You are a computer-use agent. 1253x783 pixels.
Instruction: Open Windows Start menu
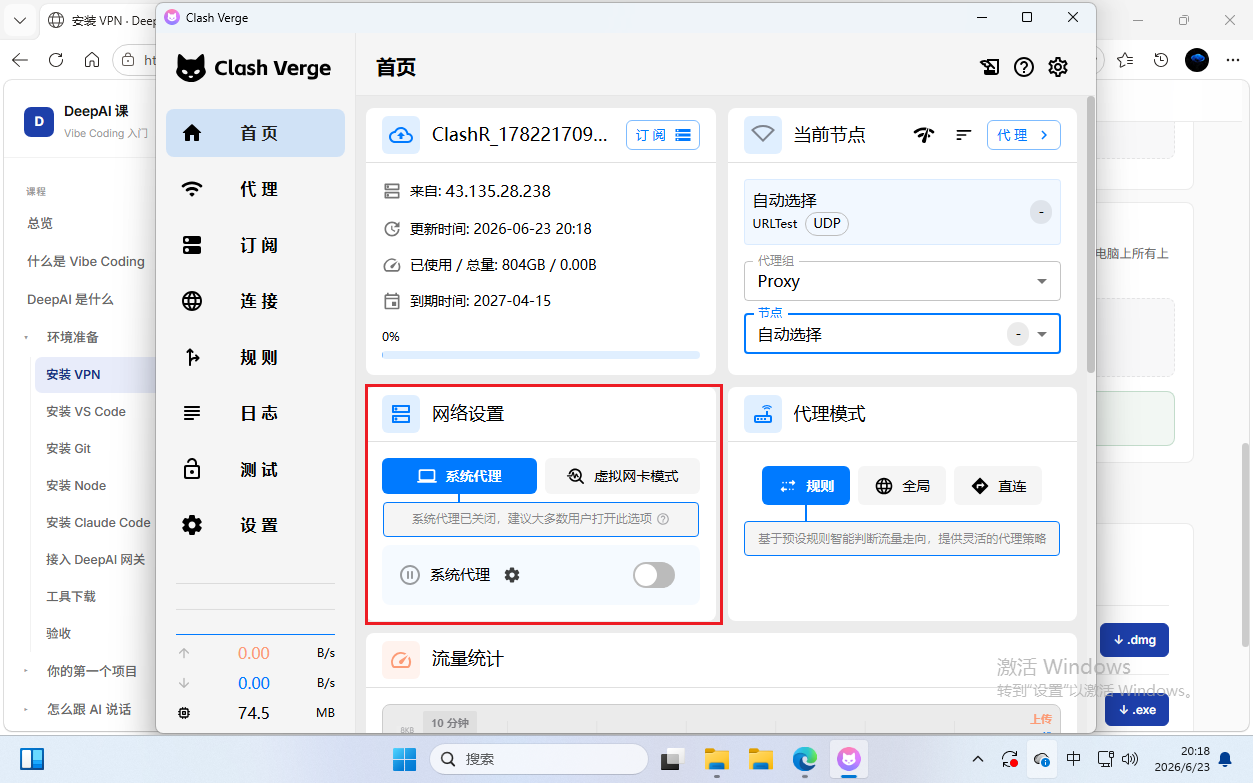pyautogui.click(x=405, y=759)
